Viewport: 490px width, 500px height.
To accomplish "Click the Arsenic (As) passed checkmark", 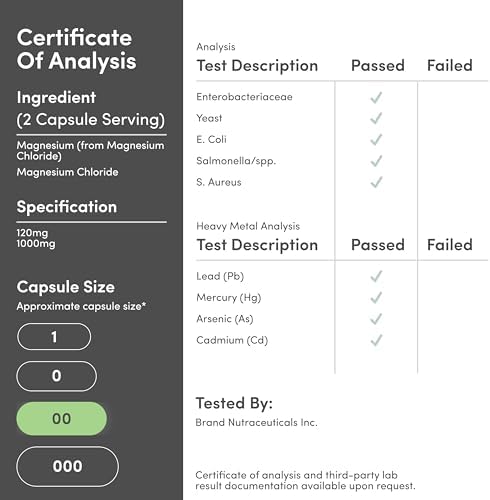I will (x=376, y=319).
